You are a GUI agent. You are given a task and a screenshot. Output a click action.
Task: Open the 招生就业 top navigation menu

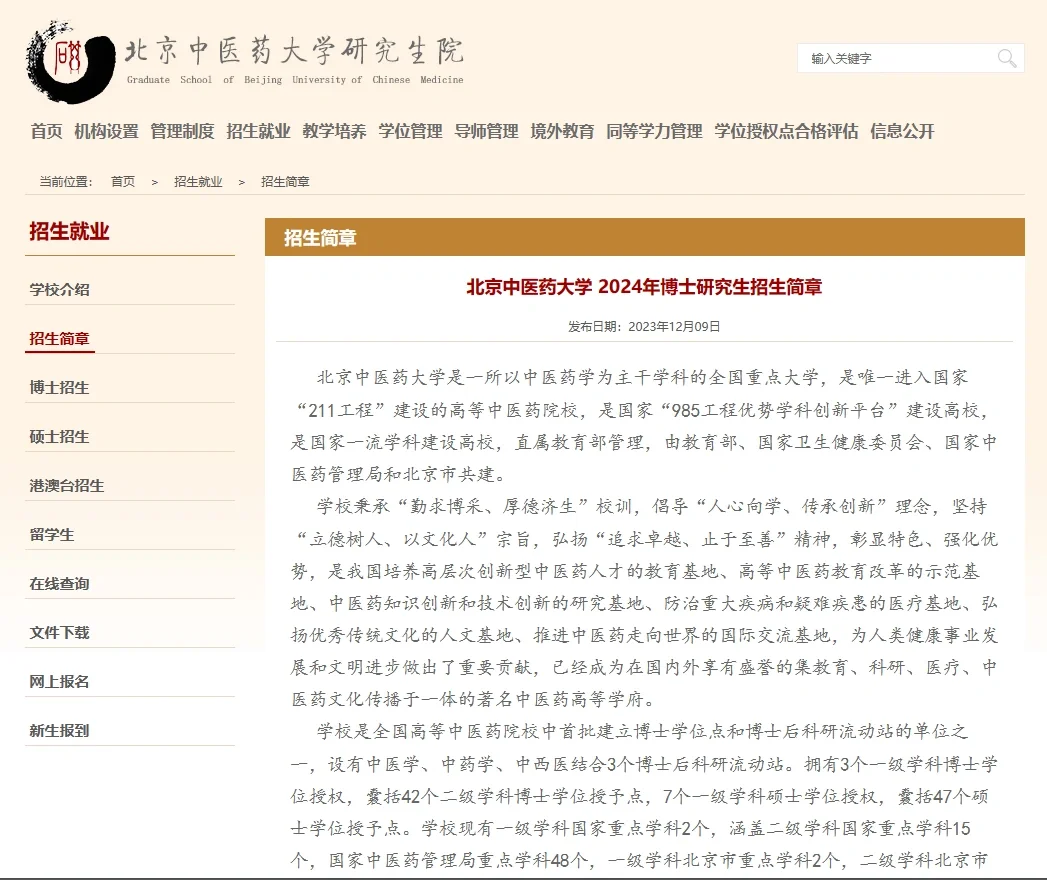pos(258,132)
